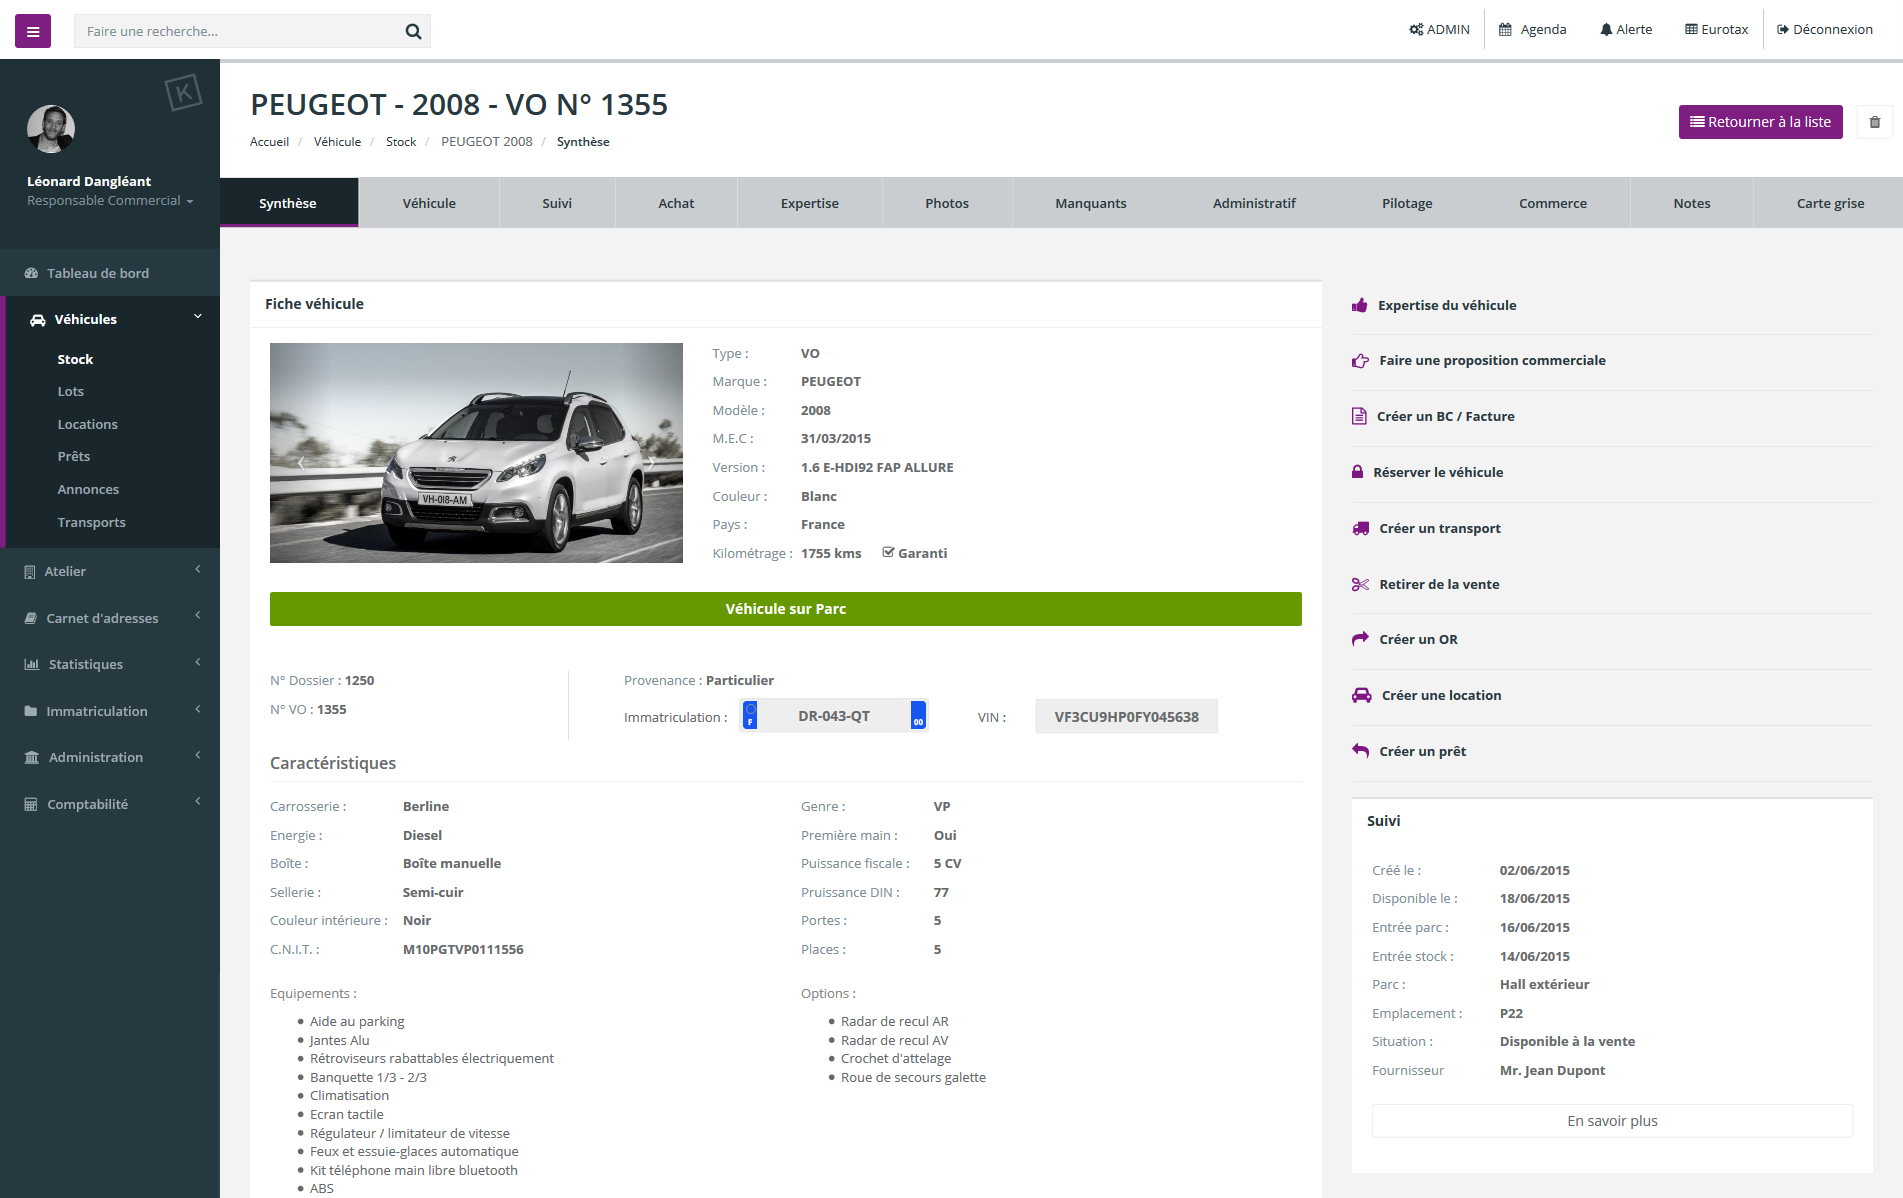
Task: Click the Atelier sidebar icon
Action: (30, 572)
